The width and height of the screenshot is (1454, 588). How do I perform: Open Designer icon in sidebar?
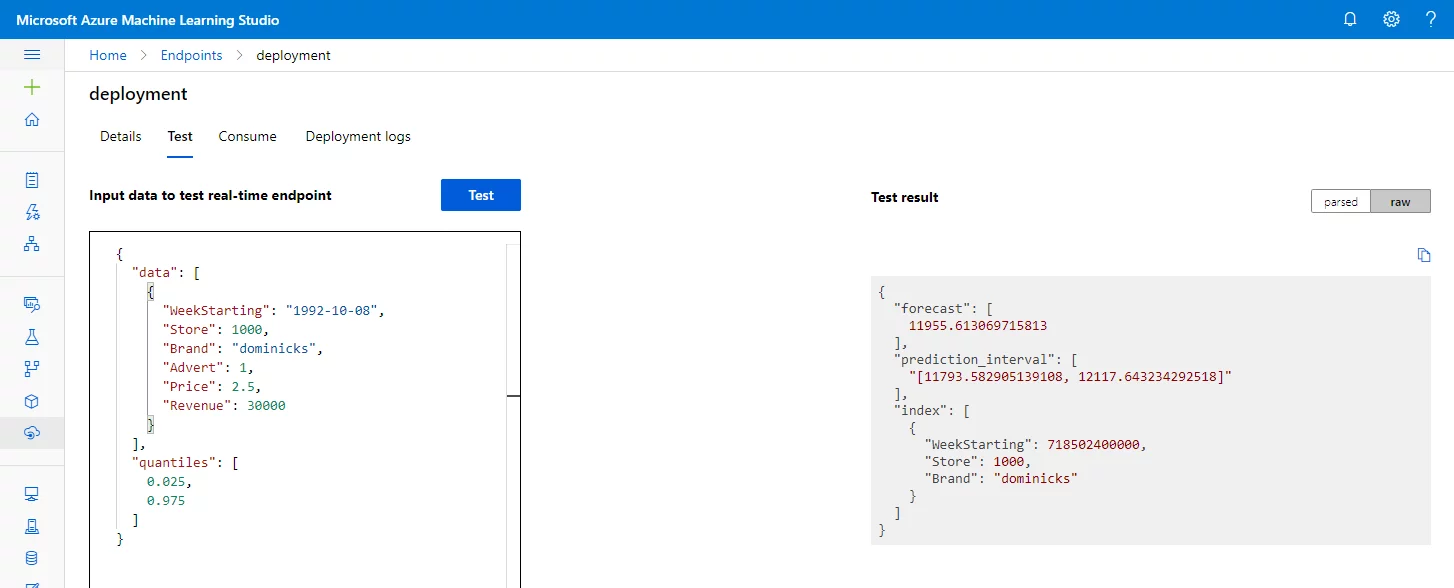pyautogui.click(x=32, y=244)
